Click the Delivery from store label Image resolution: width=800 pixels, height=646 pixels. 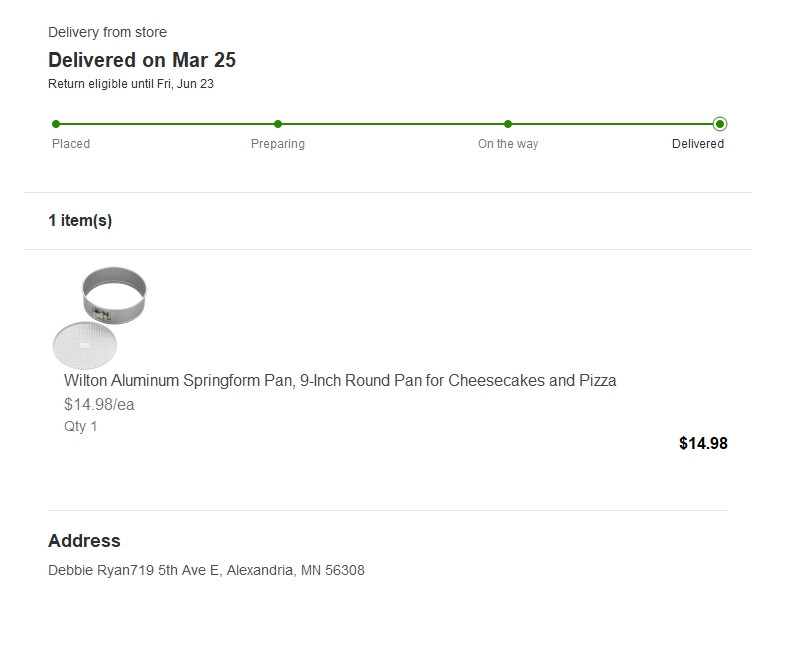(x=107, y=33)
